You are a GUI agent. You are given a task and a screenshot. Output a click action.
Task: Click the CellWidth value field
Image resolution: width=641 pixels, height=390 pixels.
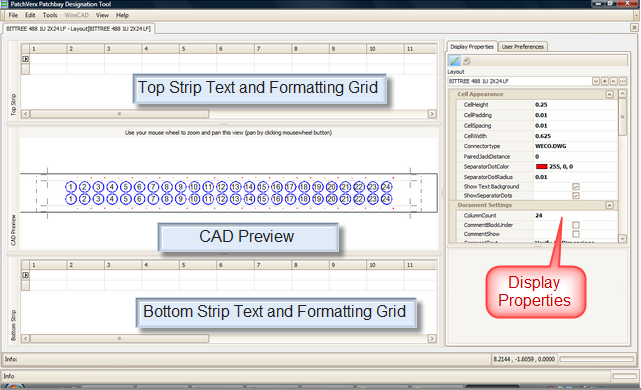click(576, 136)
